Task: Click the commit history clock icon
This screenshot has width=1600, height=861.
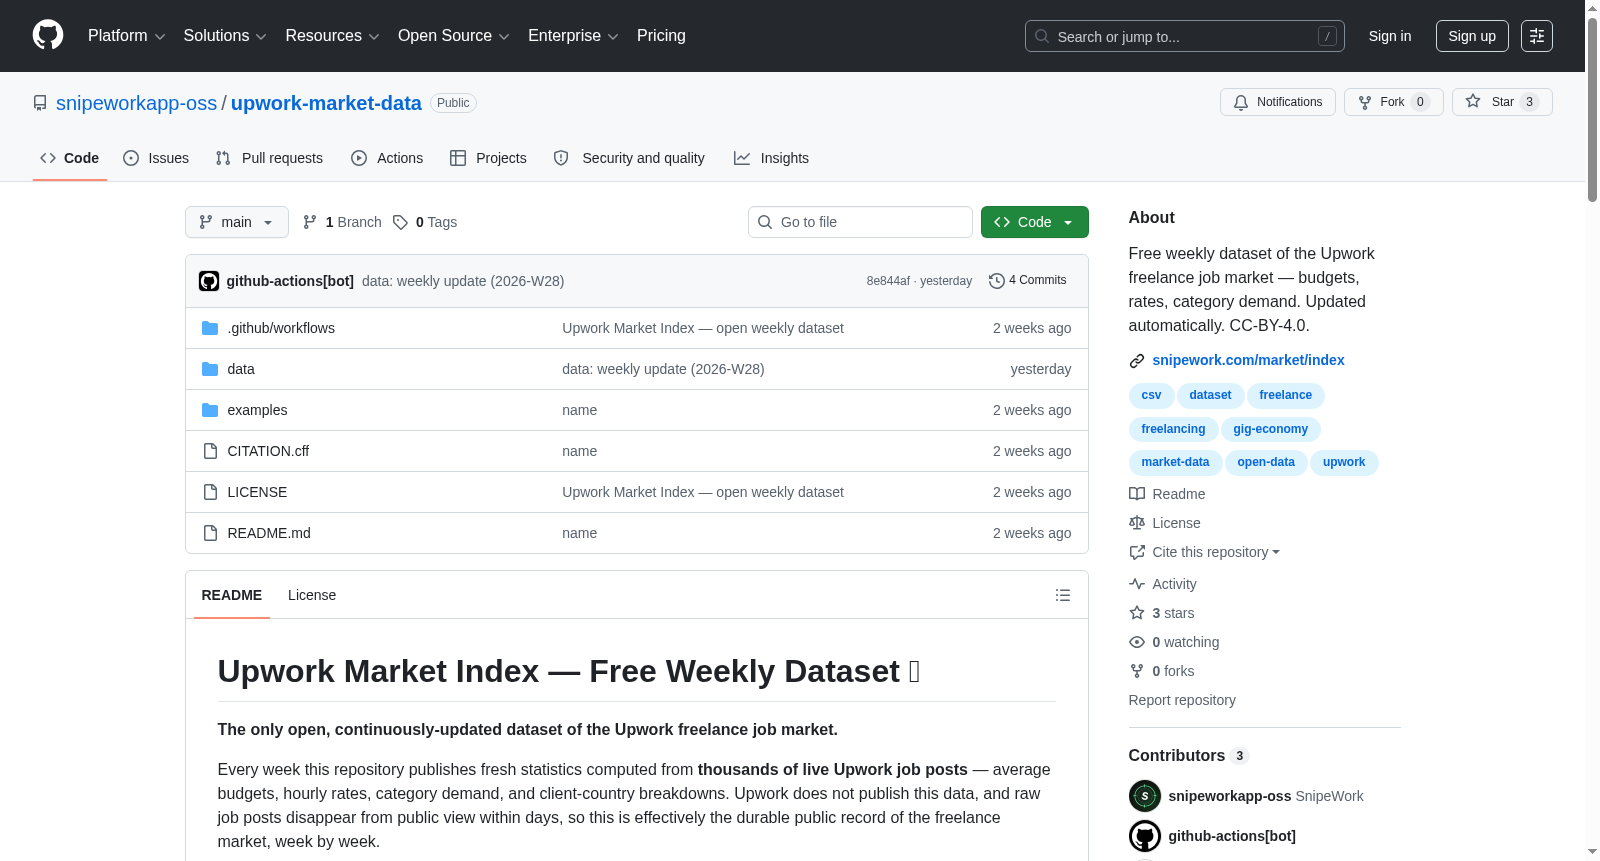Action: point(996,281)
